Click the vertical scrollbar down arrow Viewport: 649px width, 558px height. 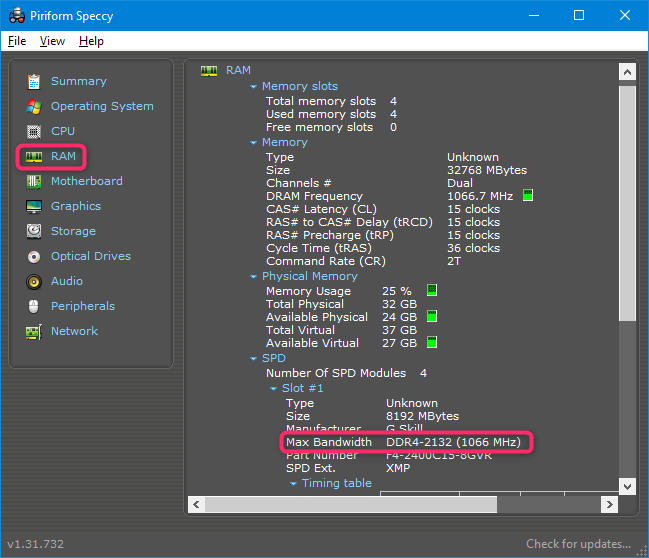627,485
